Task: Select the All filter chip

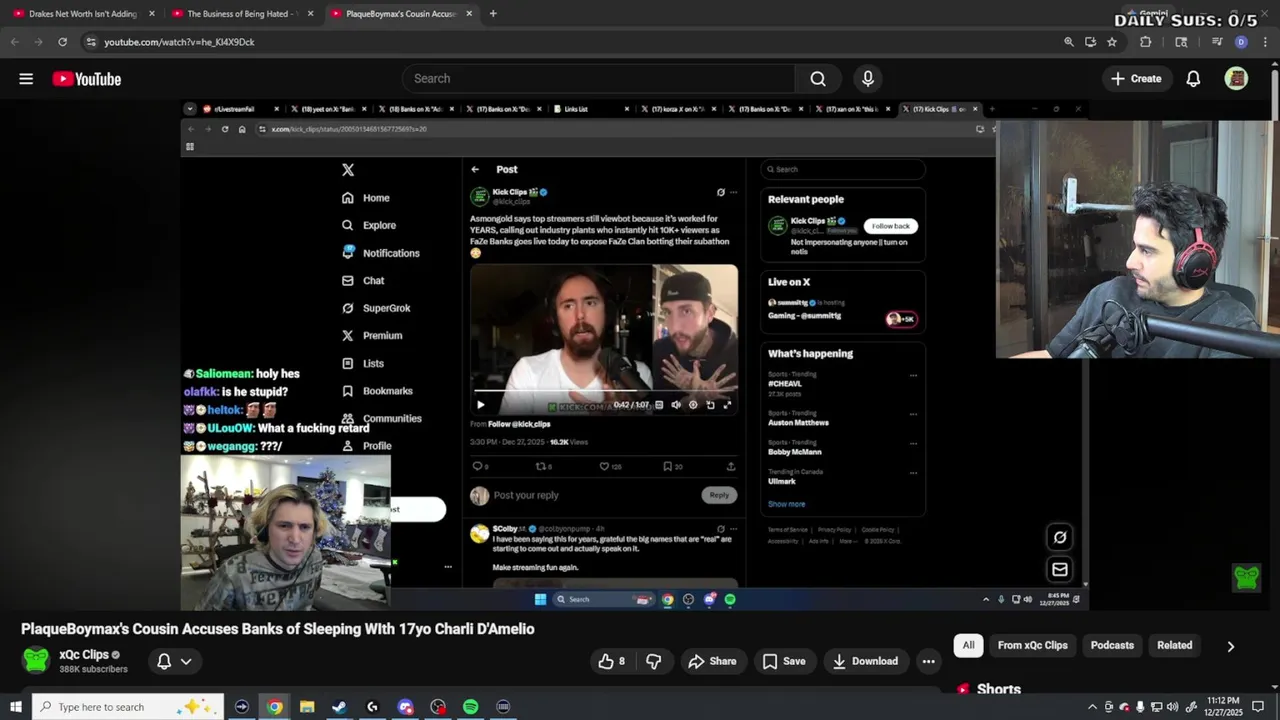Action: 968,645
